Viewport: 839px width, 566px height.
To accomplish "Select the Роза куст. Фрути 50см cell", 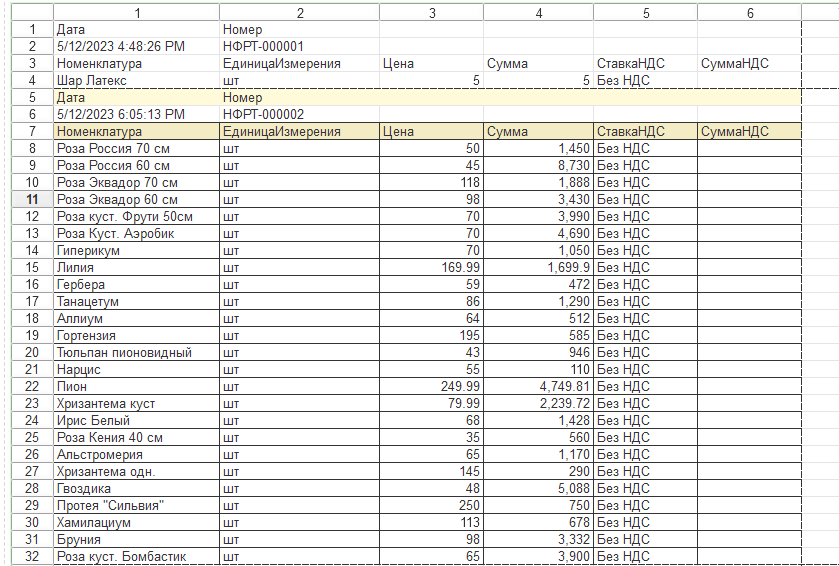I will pyautogui.click(x=136, y=217).
